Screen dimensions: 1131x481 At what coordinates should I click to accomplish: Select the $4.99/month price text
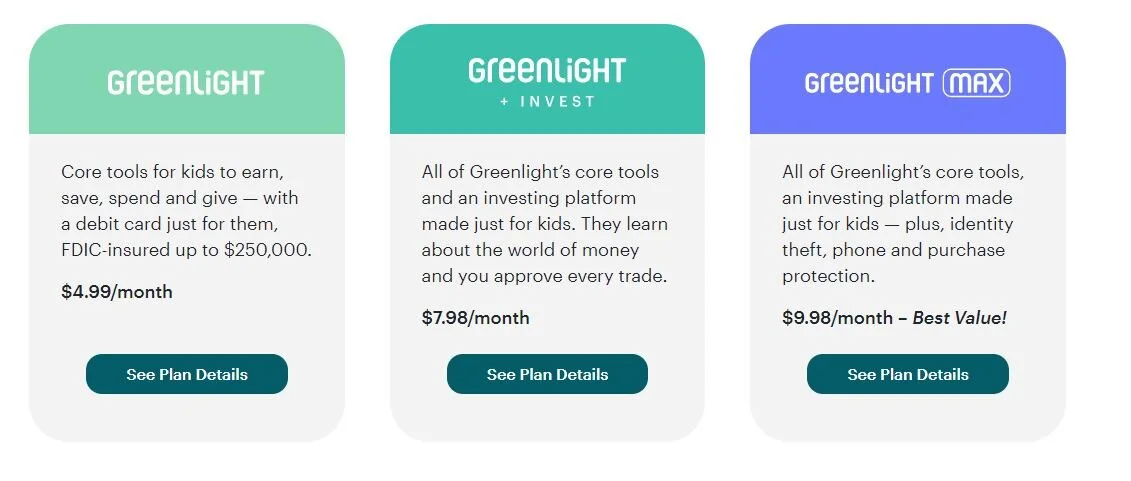pos(117,292)
